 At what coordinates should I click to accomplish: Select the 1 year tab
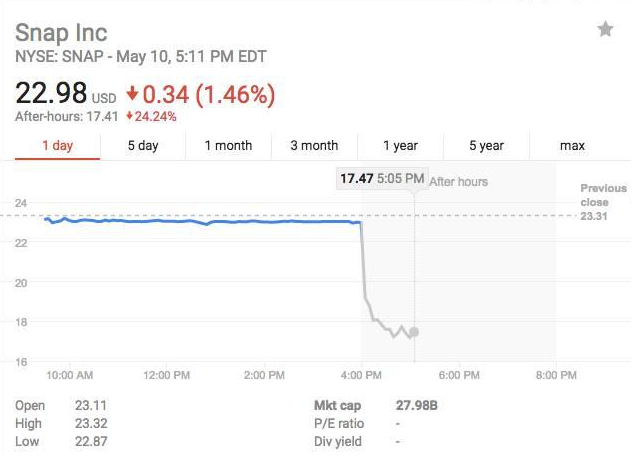click(x=400, y=146)
